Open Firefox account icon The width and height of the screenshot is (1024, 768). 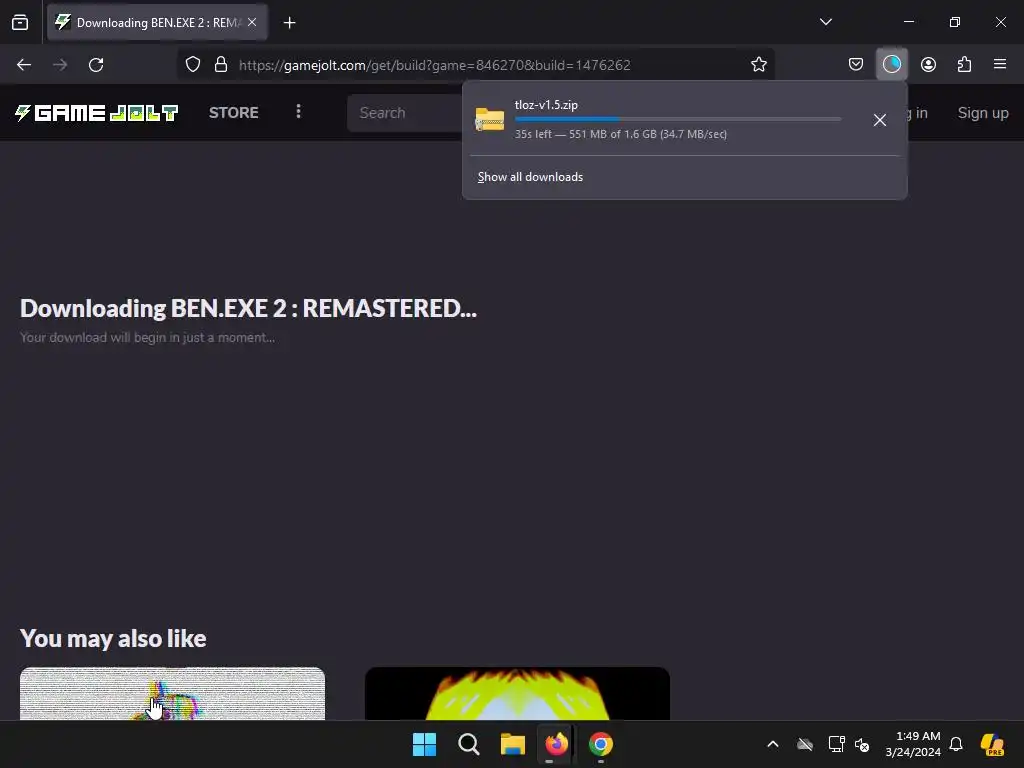(x=928, y=64)
